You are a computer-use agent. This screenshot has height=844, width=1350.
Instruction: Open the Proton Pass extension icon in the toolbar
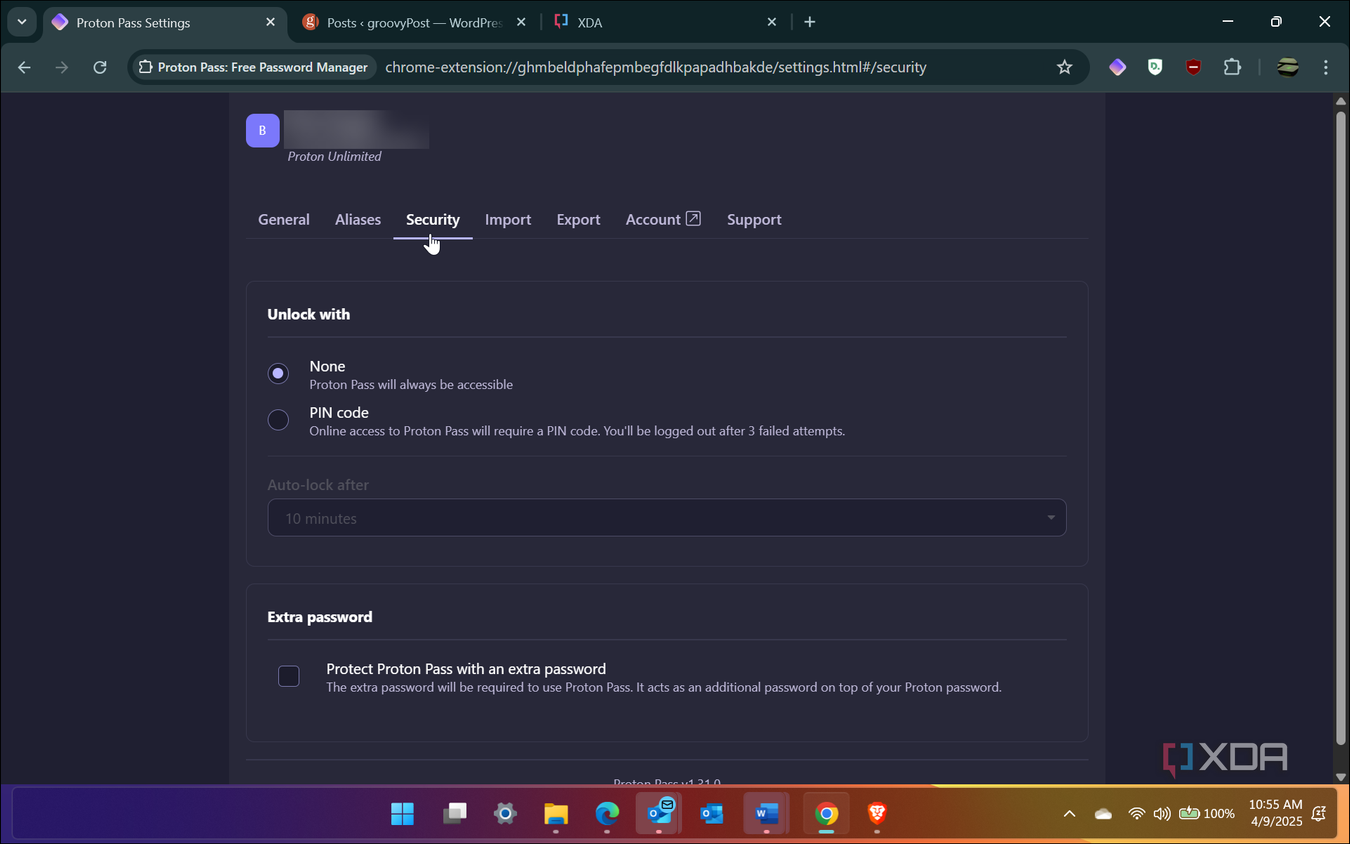click(1117, 67)
